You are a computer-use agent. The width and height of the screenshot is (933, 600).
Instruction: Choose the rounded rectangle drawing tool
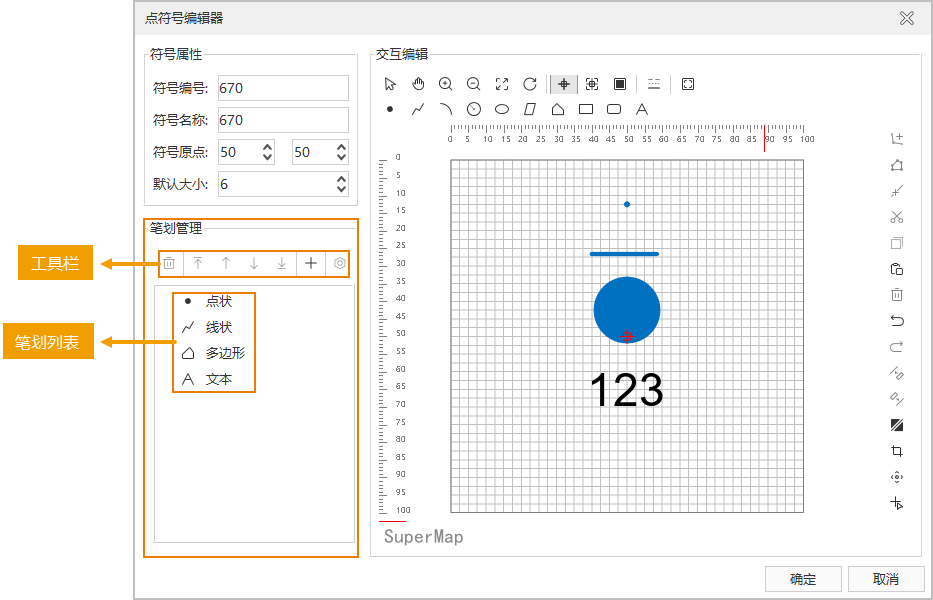(x=614, y=109)
